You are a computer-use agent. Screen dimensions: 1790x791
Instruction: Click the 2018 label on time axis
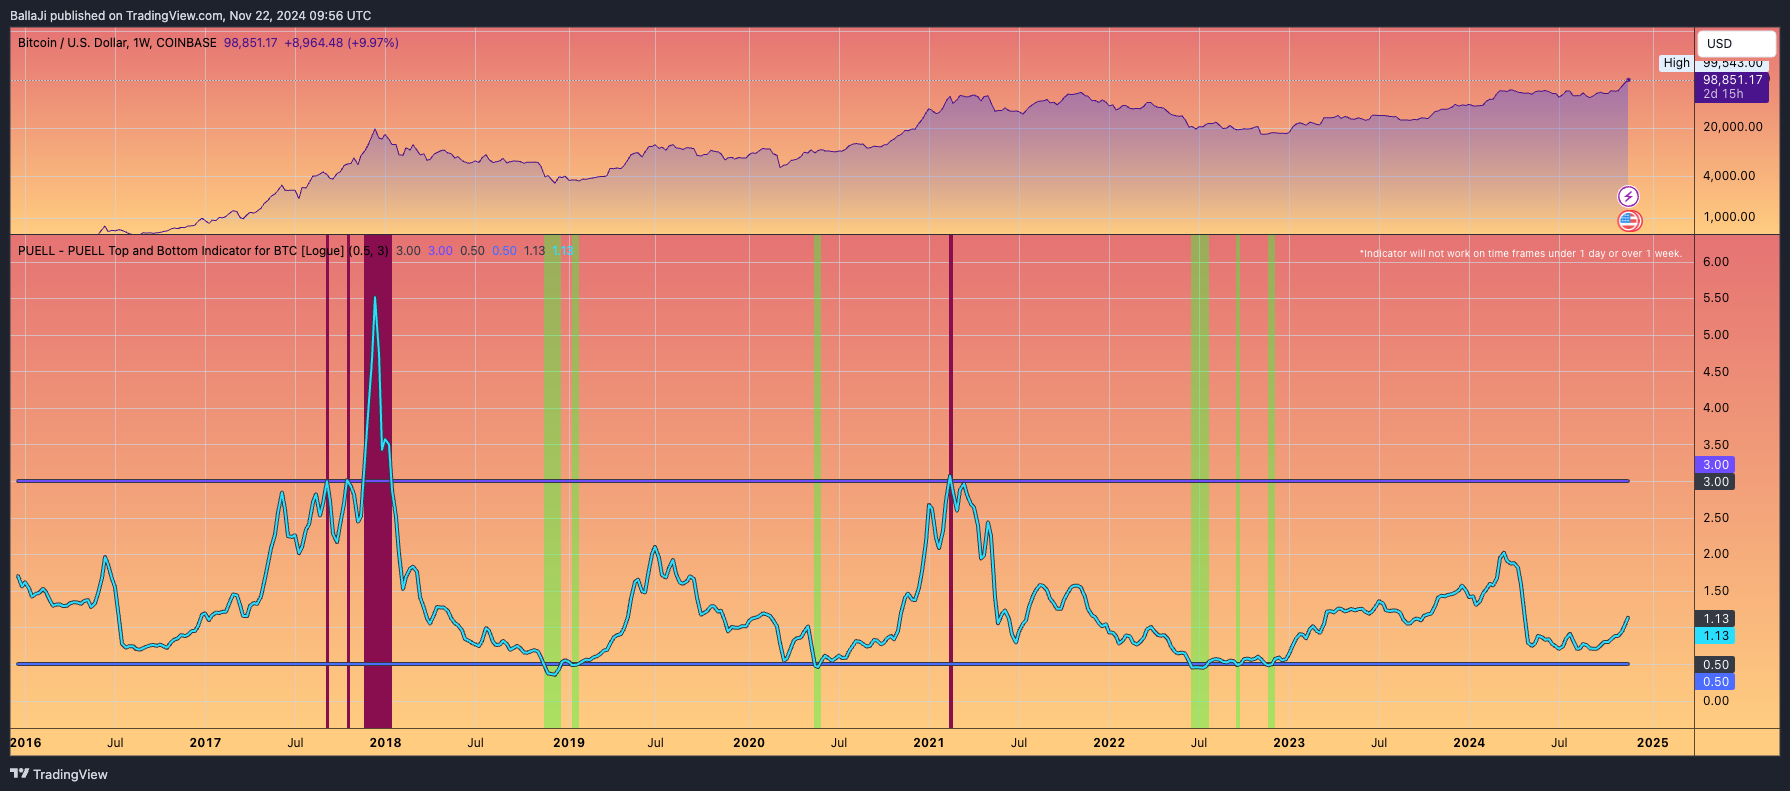click(x=385, y=743)
